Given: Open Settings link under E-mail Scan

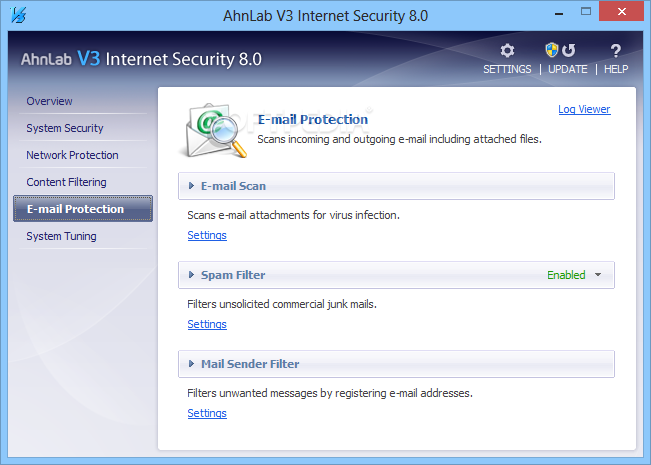Looking at the screenshot, I should 207,236.
